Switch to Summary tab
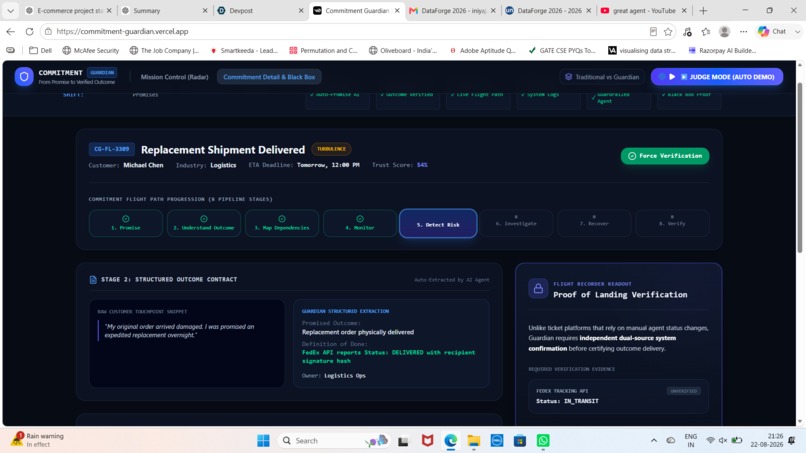This screenshot has height=453, width=806. tap(164, 10)
